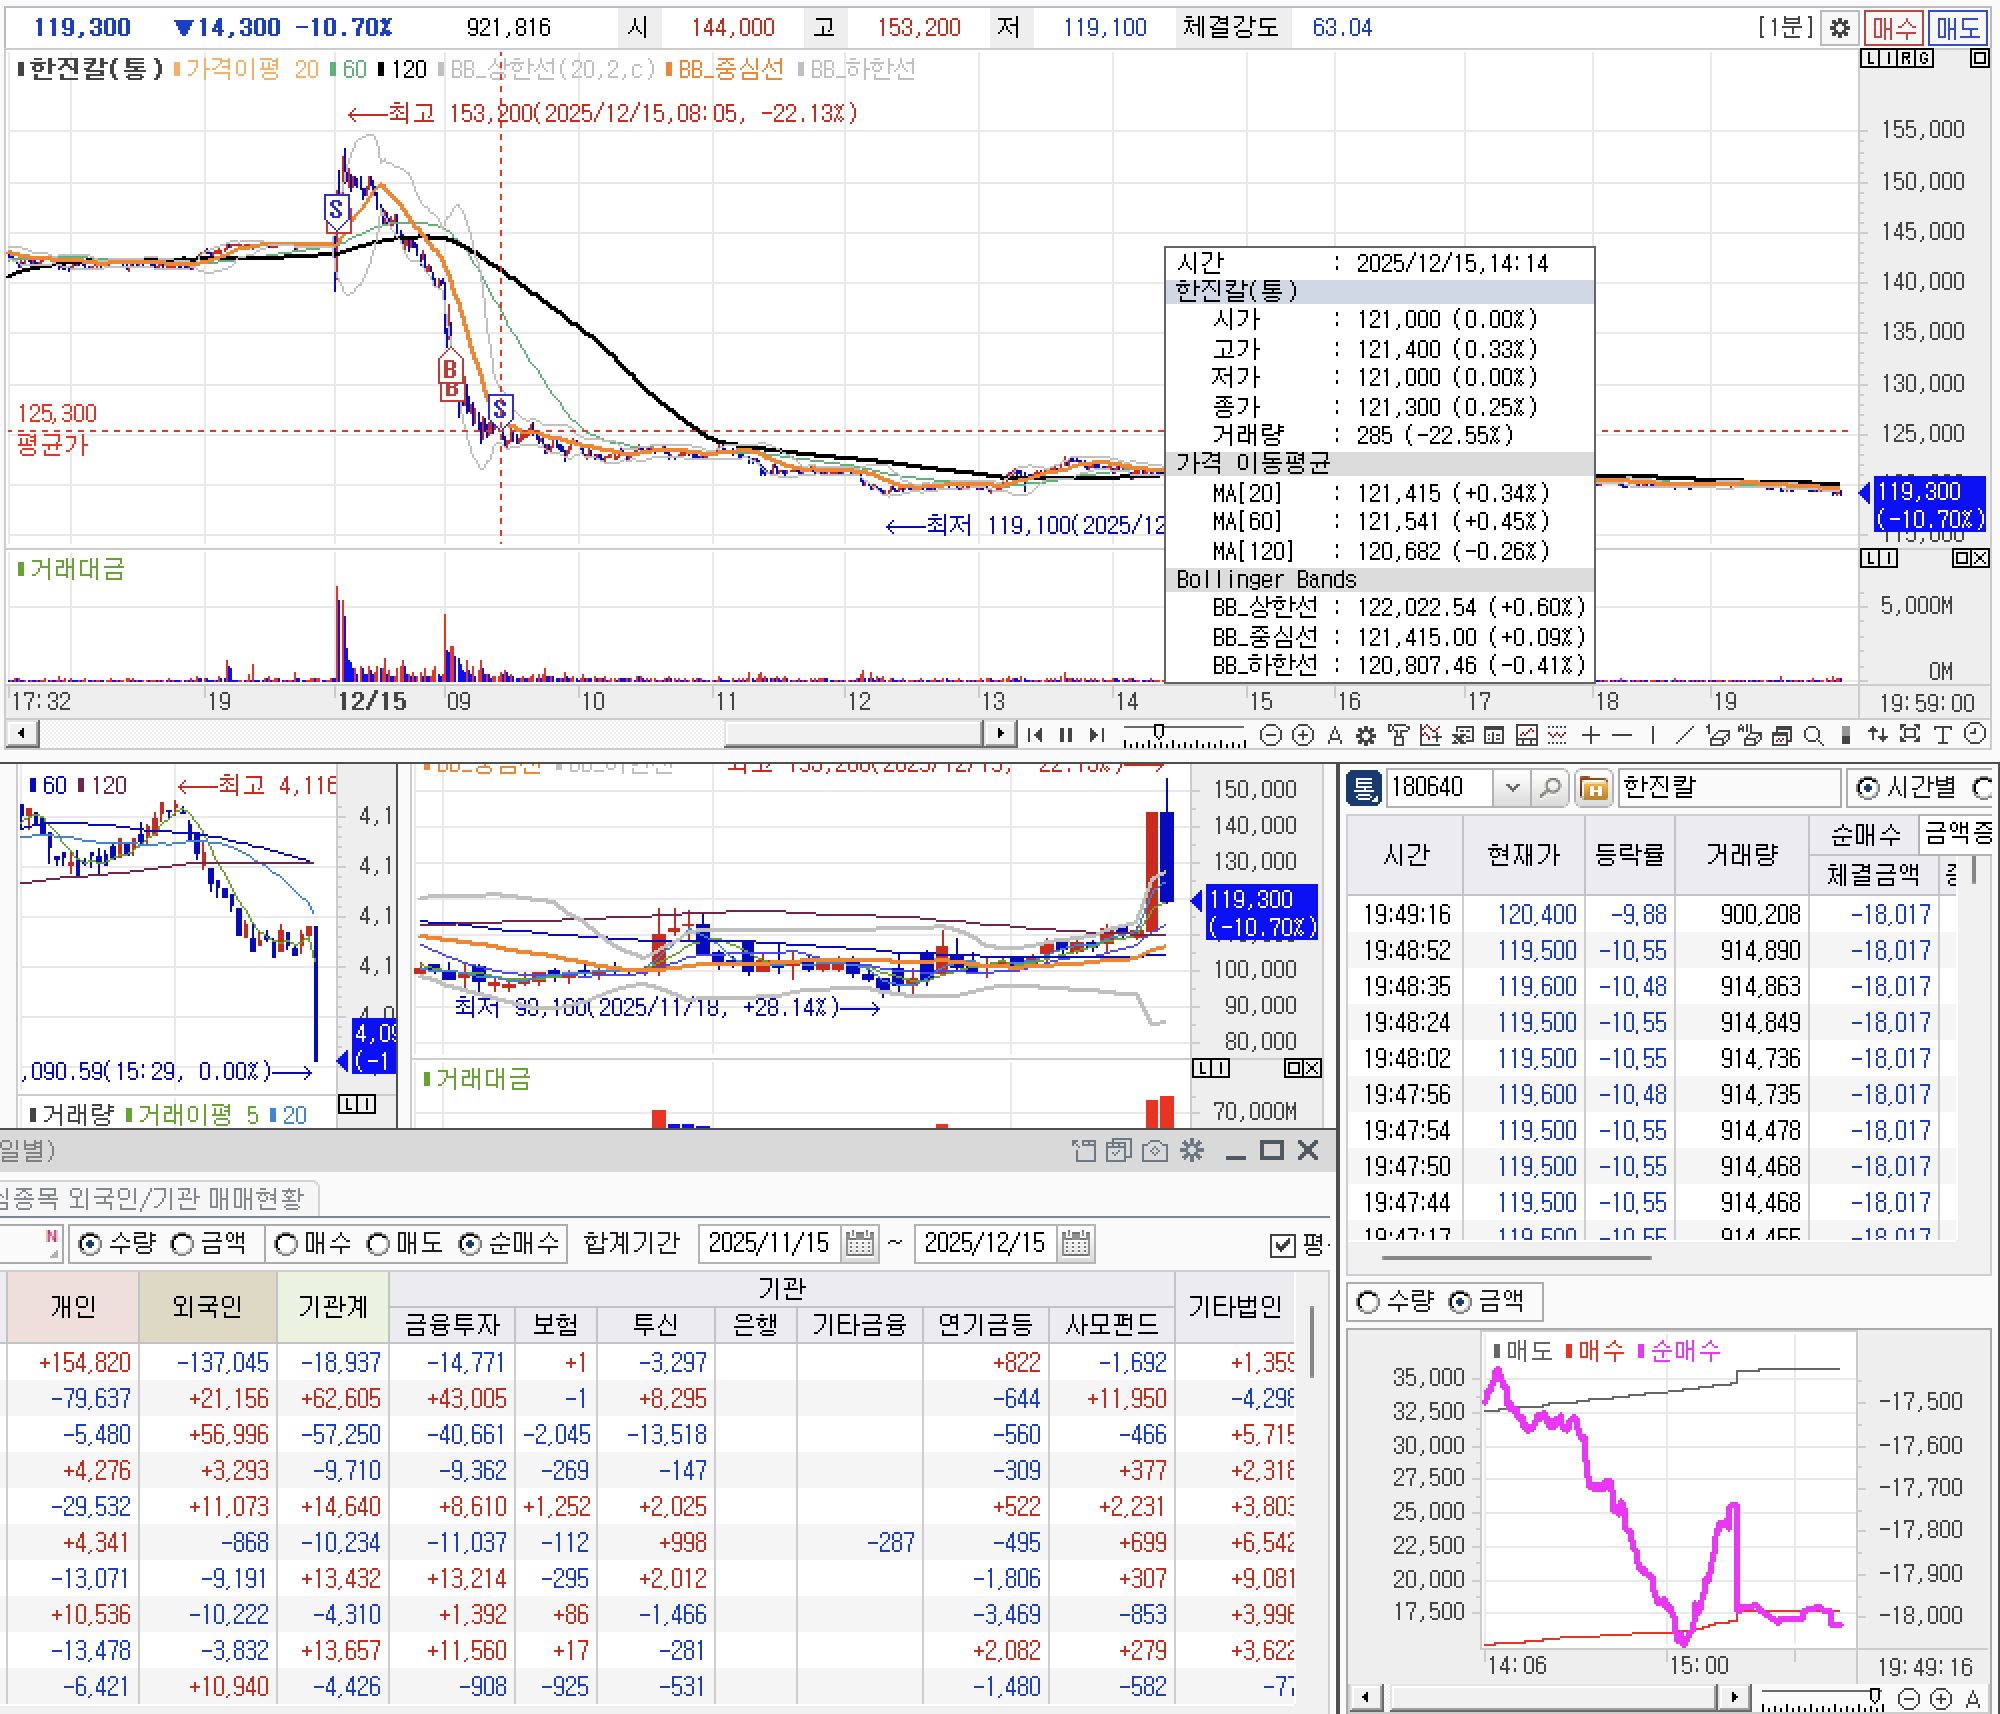Select the text T tool in chart toolbar
The height and width of the screenshot is (1714, 2000).
[x=1942, y=736]
